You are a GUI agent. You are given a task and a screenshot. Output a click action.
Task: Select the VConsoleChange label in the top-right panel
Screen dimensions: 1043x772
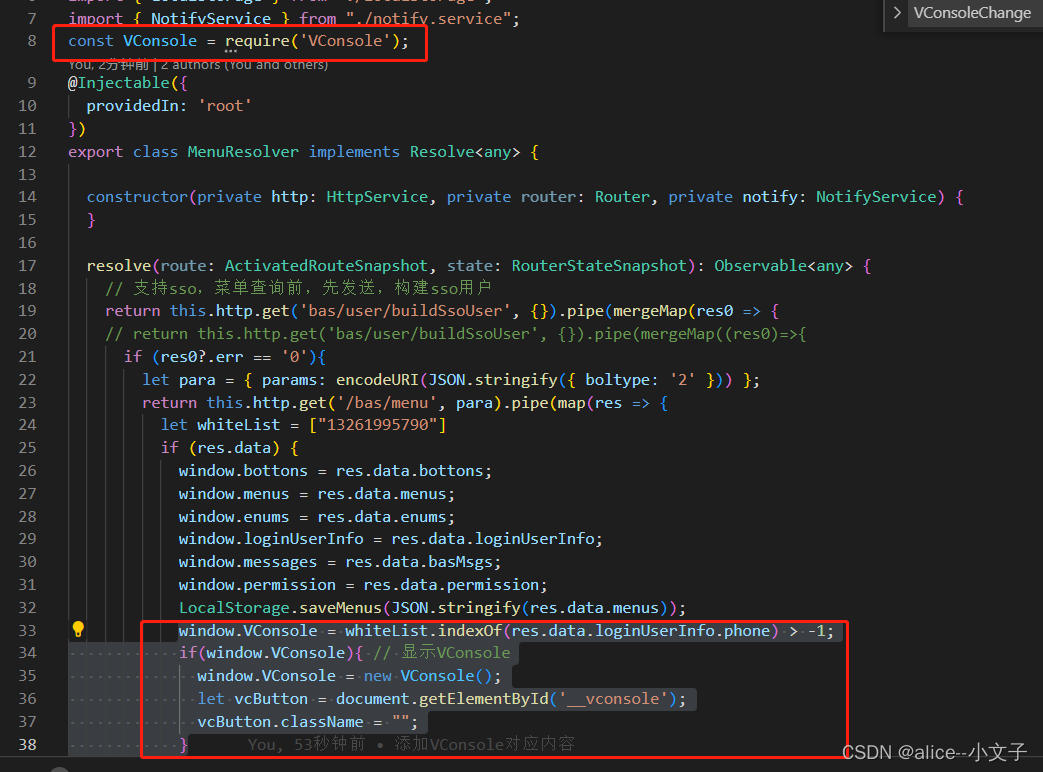click(972, 14)
